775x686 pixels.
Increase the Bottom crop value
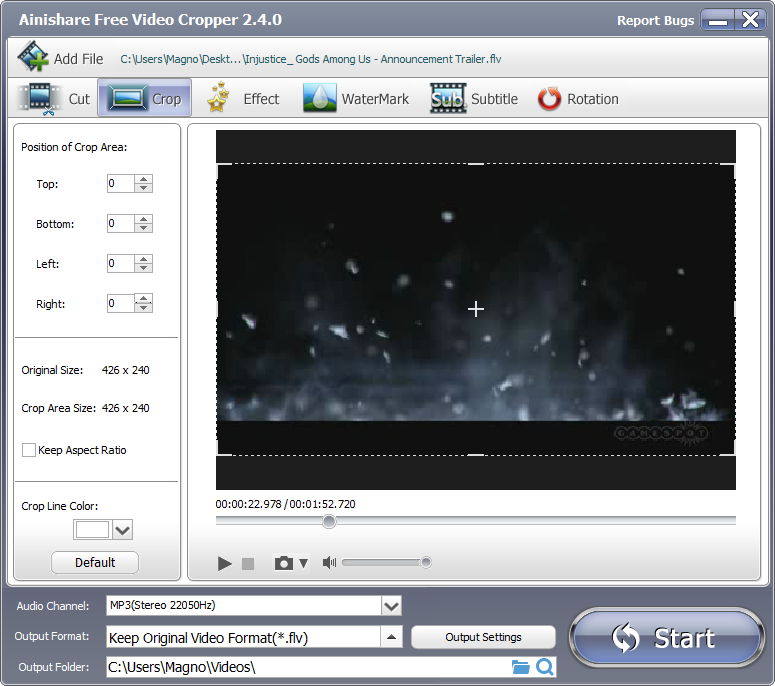pos(143,219)
